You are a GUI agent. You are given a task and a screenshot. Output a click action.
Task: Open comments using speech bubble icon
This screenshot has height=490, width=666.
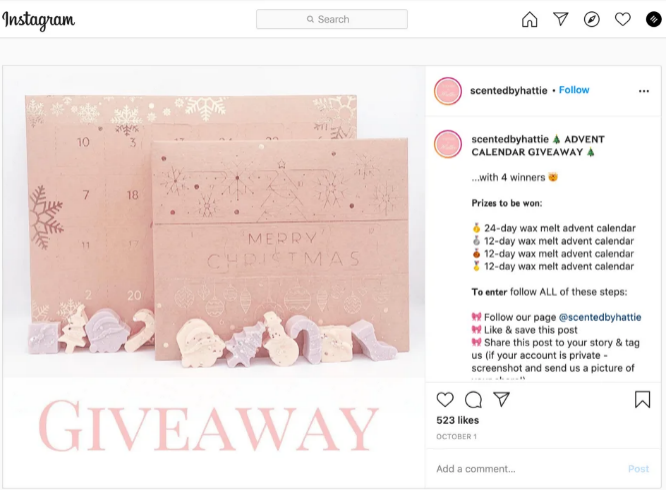click(473, 400)
